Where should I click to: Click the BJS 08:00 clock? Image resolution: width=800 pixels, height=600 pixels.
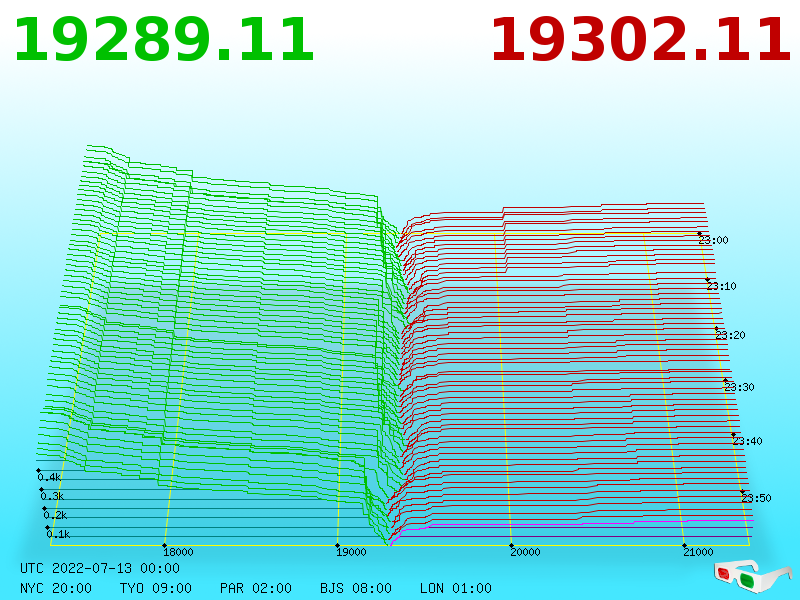[356, 588]
